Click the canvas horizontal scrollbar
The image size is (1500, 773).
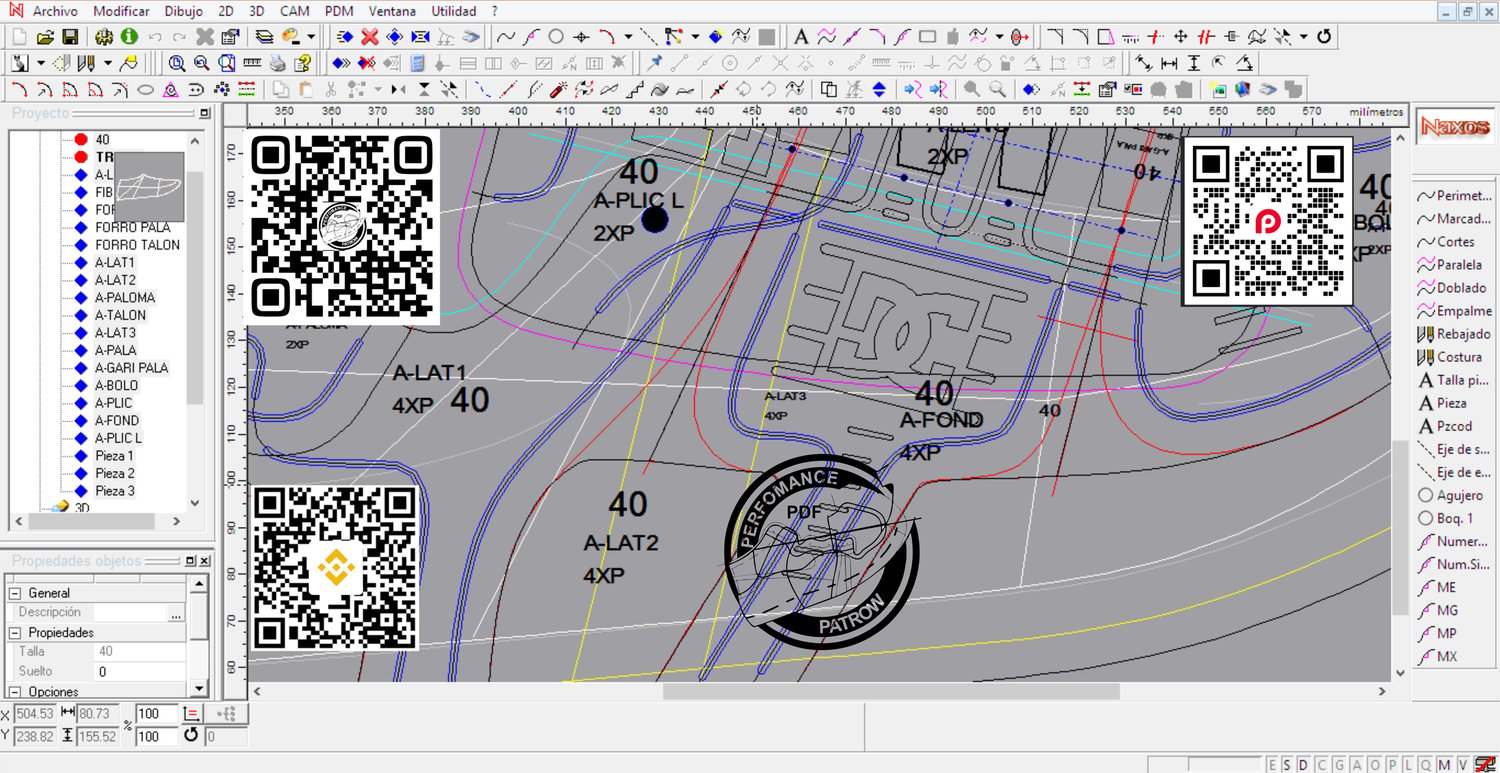(891, 691)
